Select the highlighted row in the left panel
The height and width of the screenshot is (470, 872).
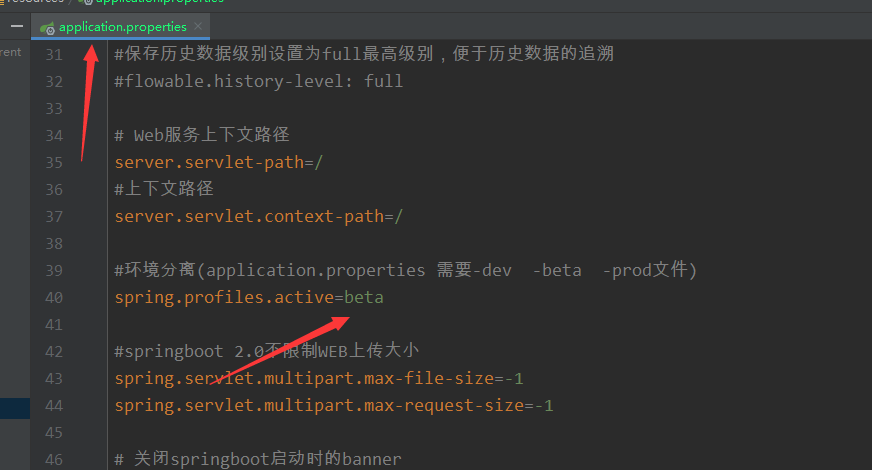coord(15,407)
